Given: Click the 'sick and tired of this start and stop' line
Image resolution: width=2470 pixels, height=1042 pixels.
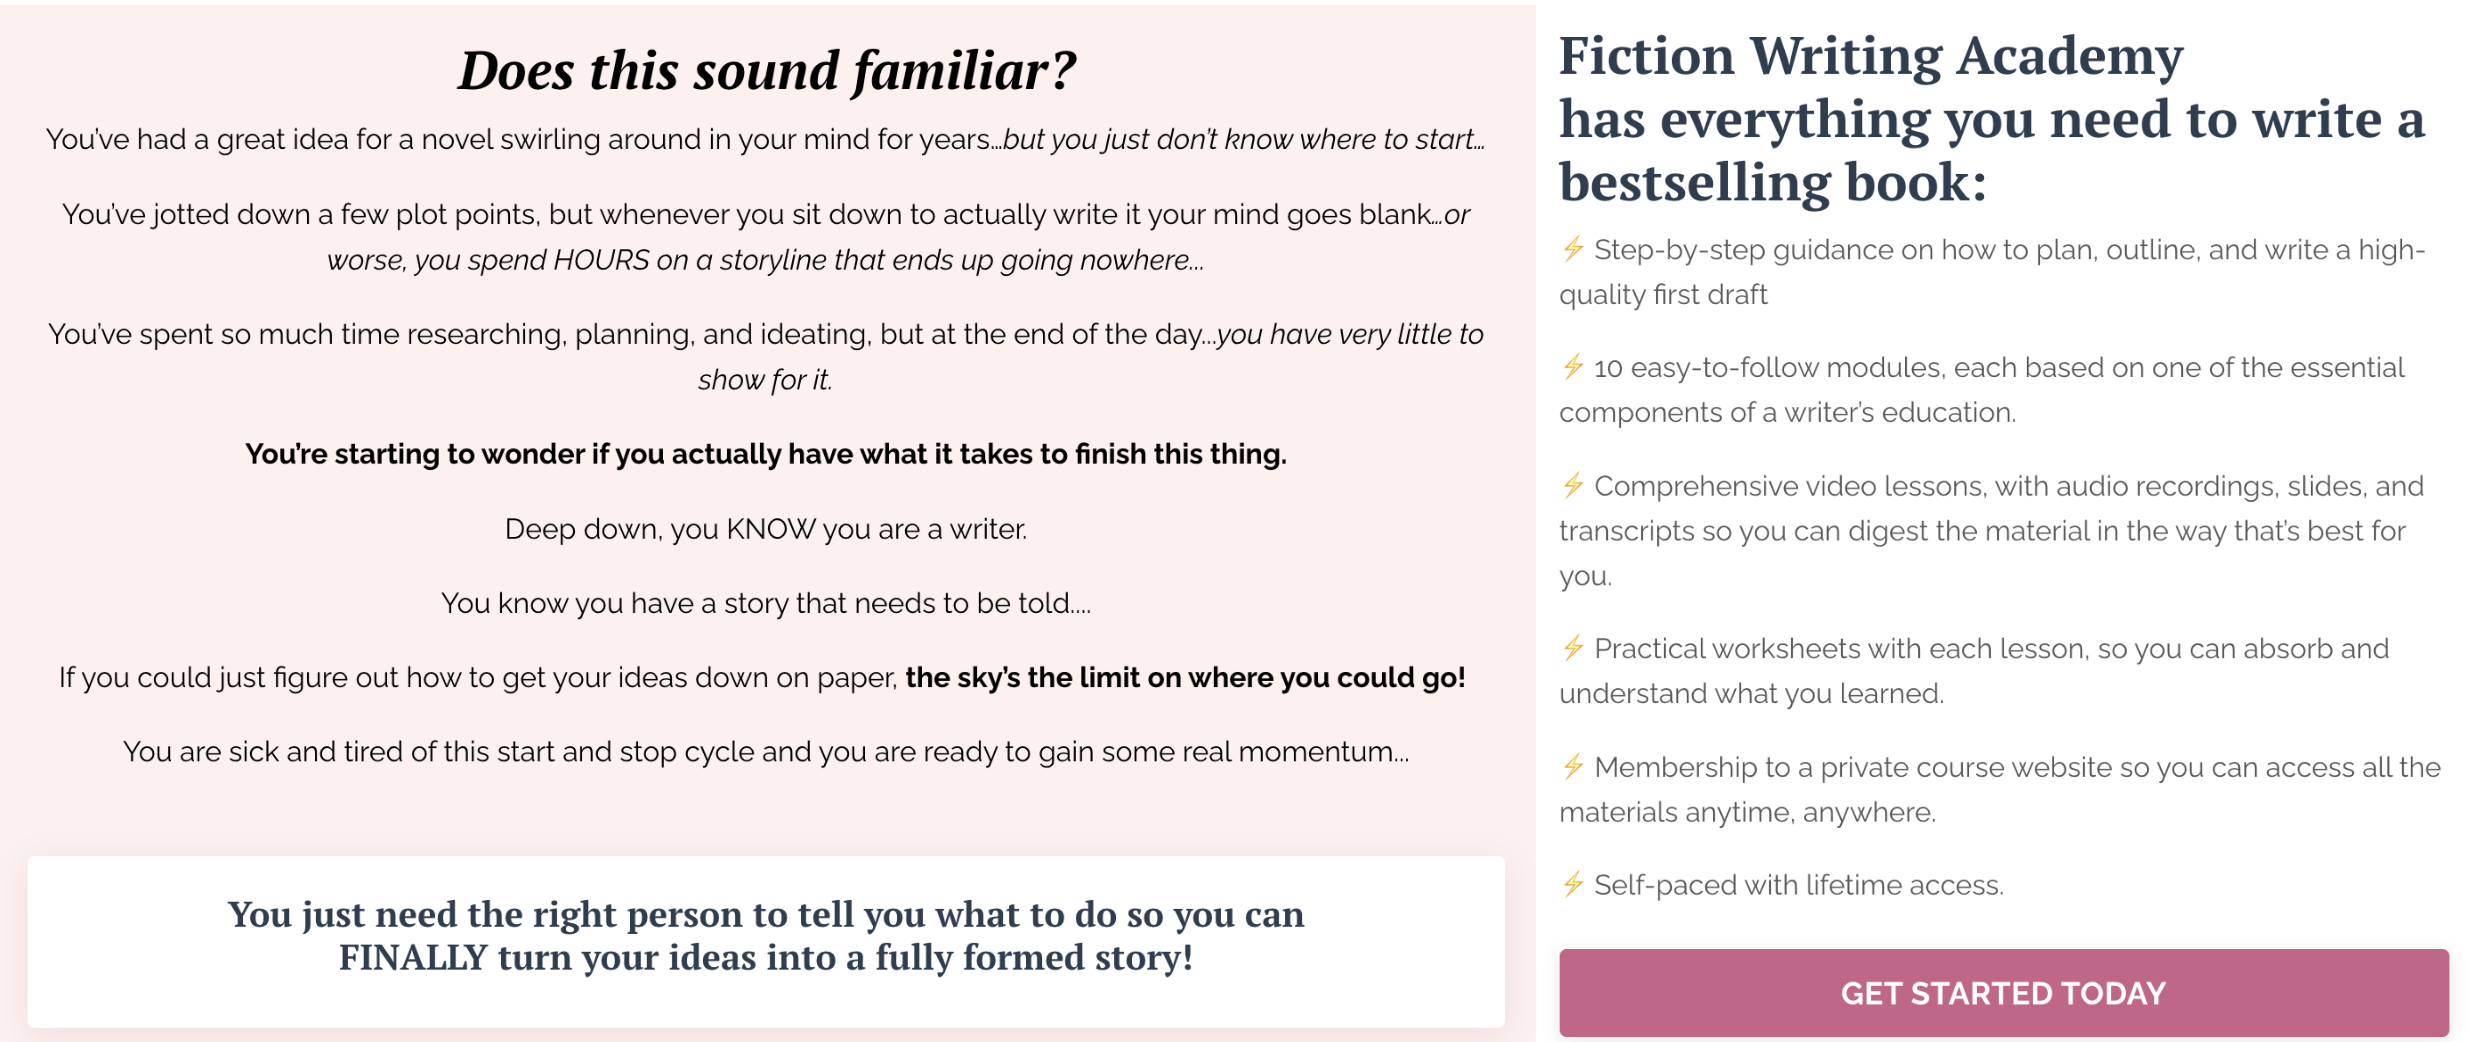Looking at the screenshot, I should click(766, 751).
